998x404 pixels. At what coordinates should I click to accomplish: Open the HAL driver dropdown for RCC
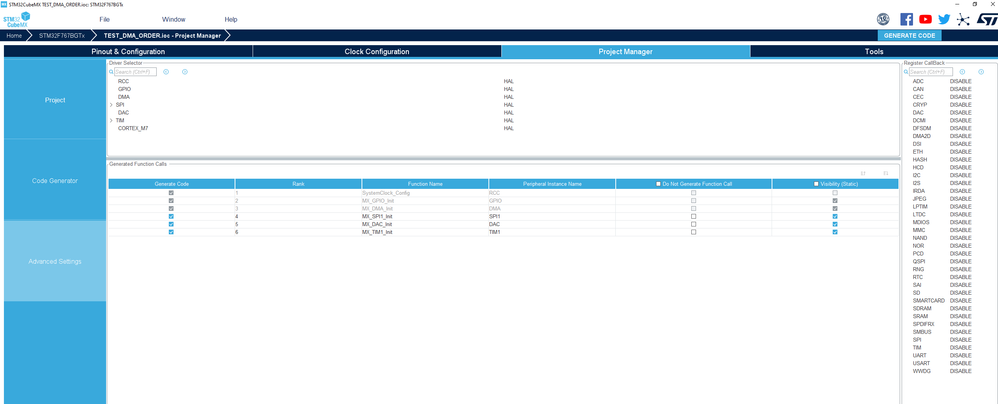click(509, 81)
